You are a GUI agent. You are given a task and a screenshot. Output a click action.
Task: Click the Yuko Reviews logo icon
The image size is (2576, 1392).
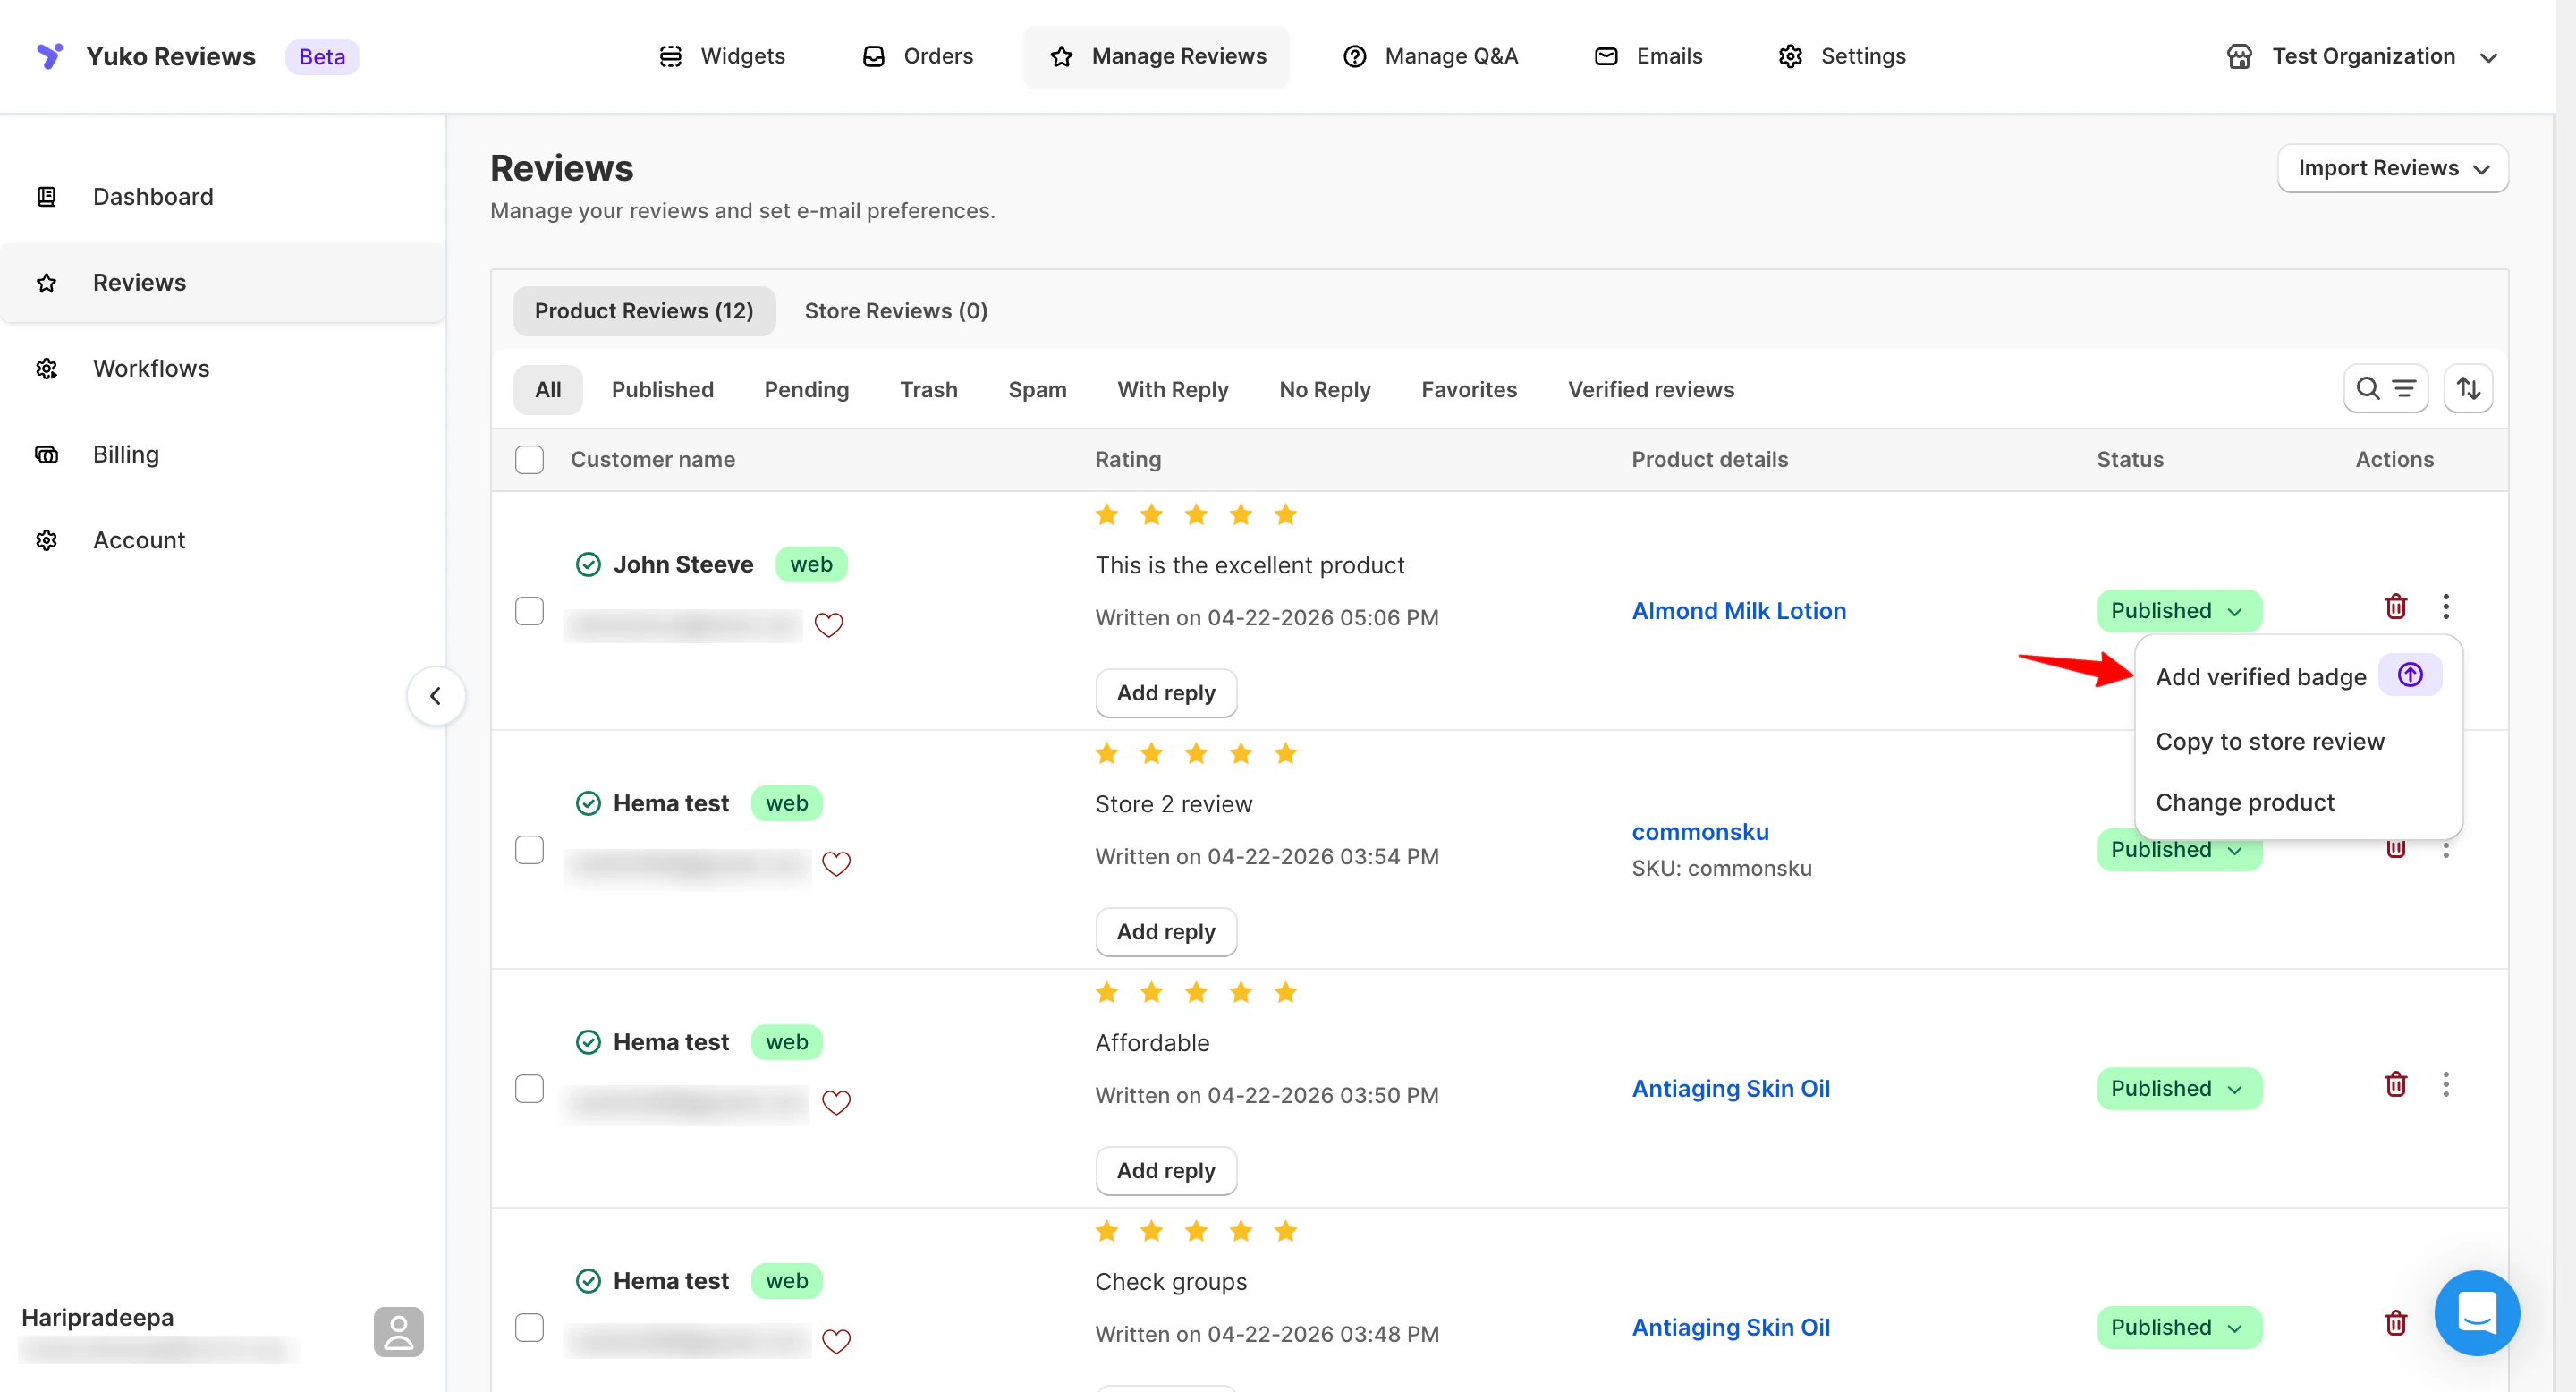pyautogui.click(x=49, y=56)
